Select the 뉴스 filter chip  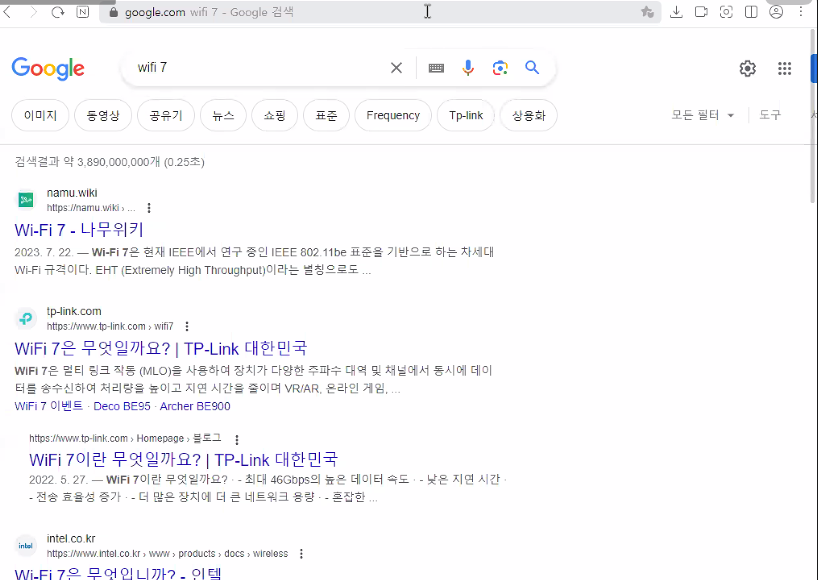[223, 115]
